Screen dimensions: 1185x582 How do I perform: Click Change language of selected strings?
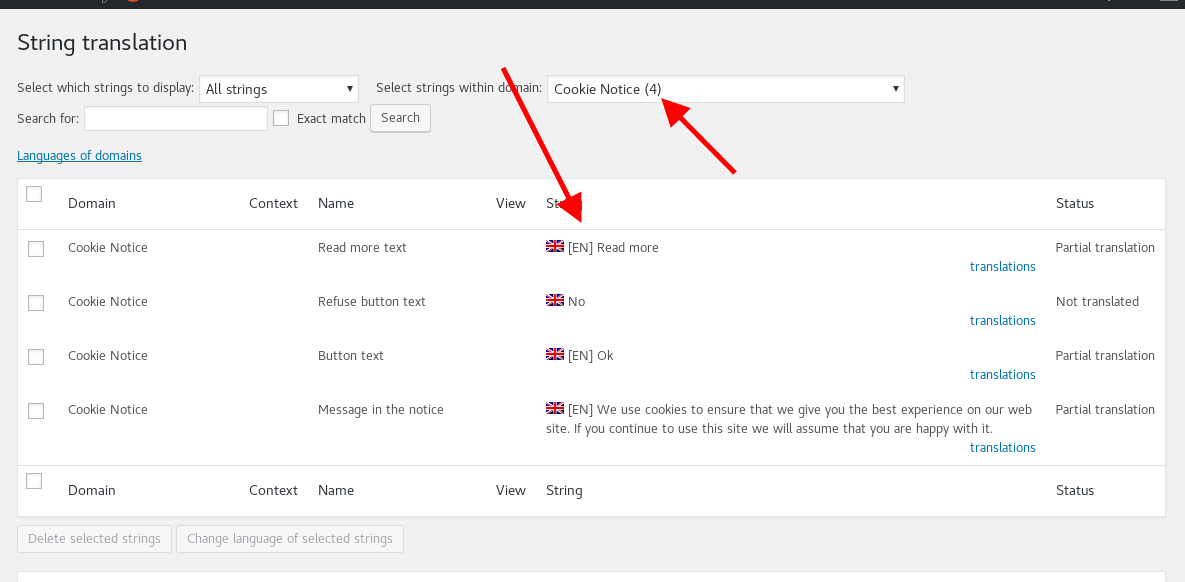(x=290, y=539)
